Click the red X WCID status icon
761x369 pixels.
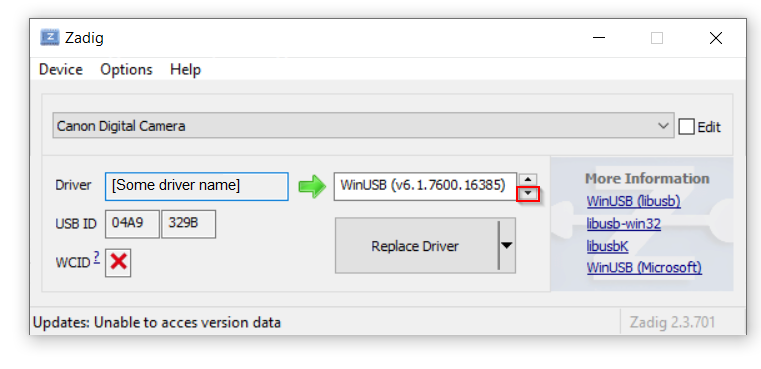click(118, 262)
